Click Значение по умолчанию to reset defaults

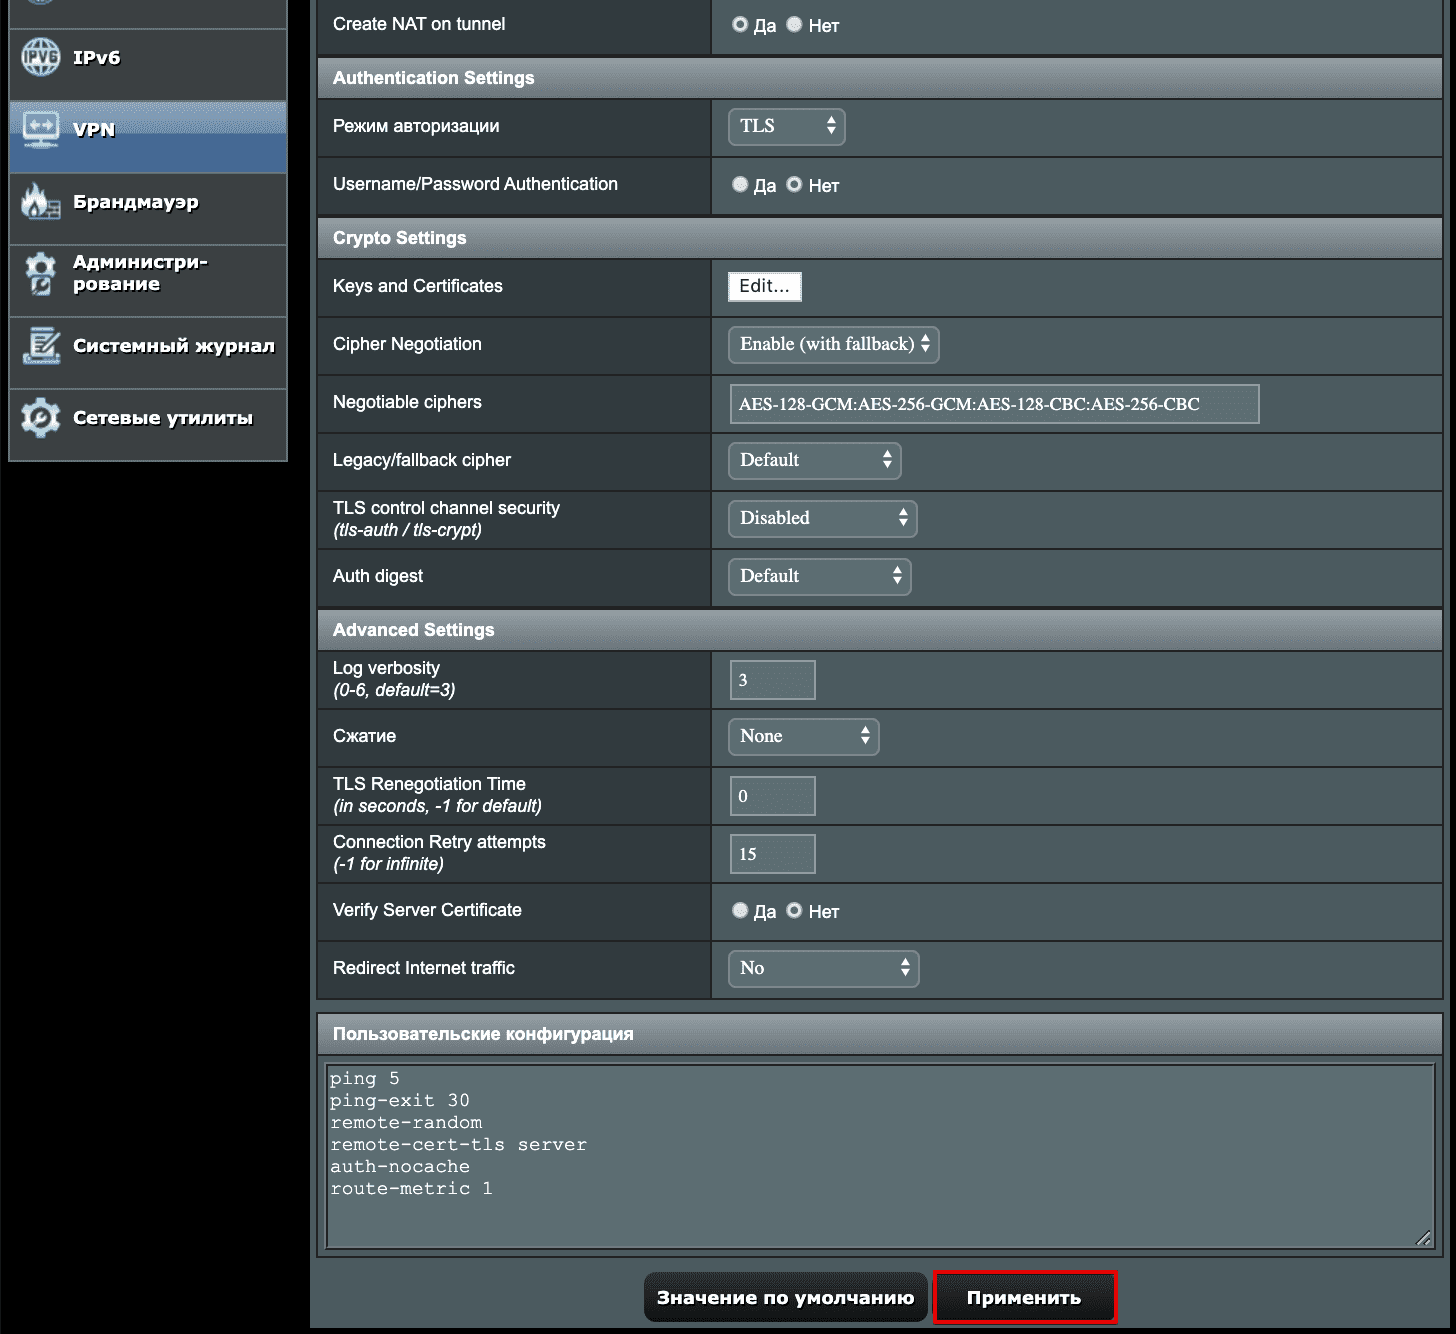784,1297
